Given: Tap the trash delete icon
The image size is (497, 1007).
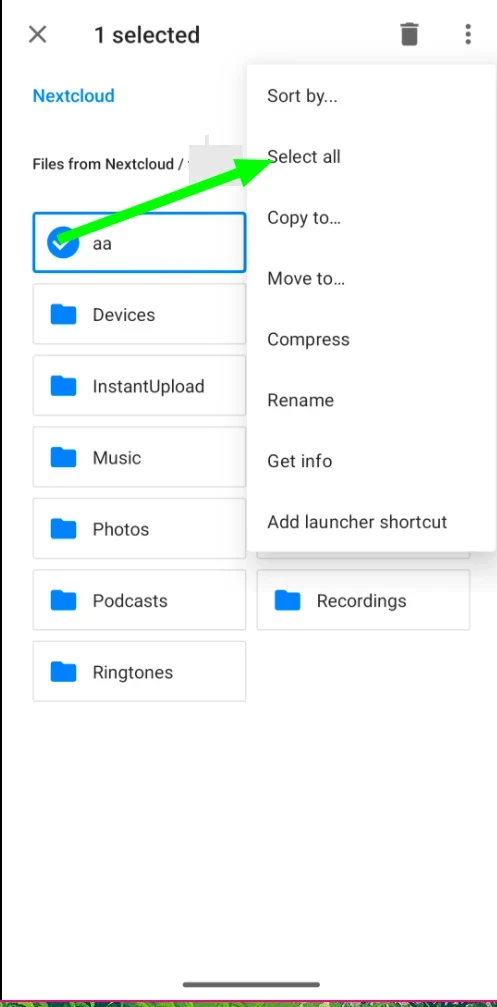Looking at the screenshot, I should pos(409,34).
